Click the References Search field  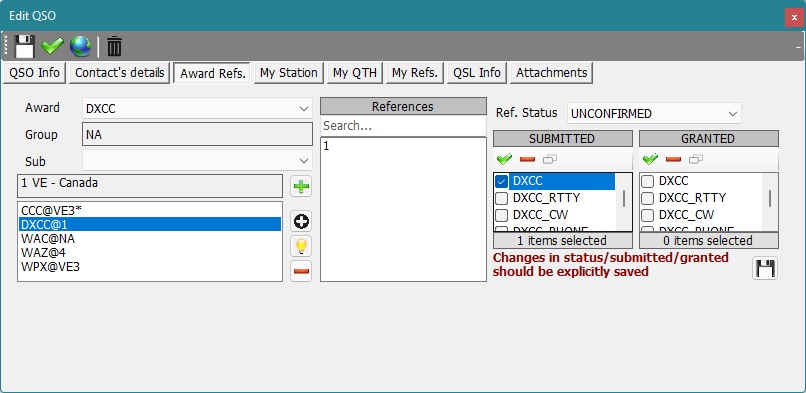click(x=403, y=126)
